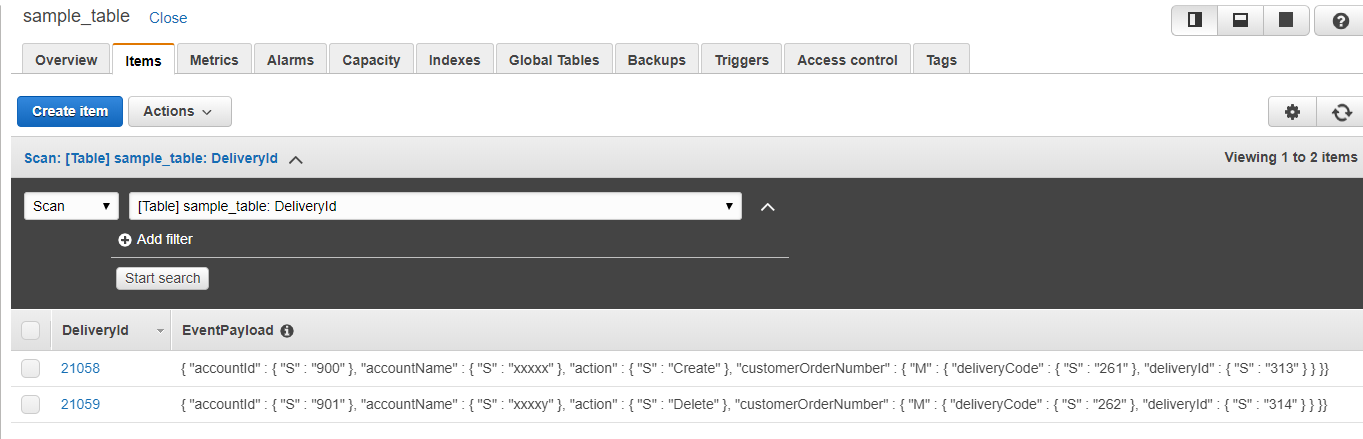Viewport: 1363px width, 439px height.
Task: Open table settings gear icon
Action: pos(1292,112)
